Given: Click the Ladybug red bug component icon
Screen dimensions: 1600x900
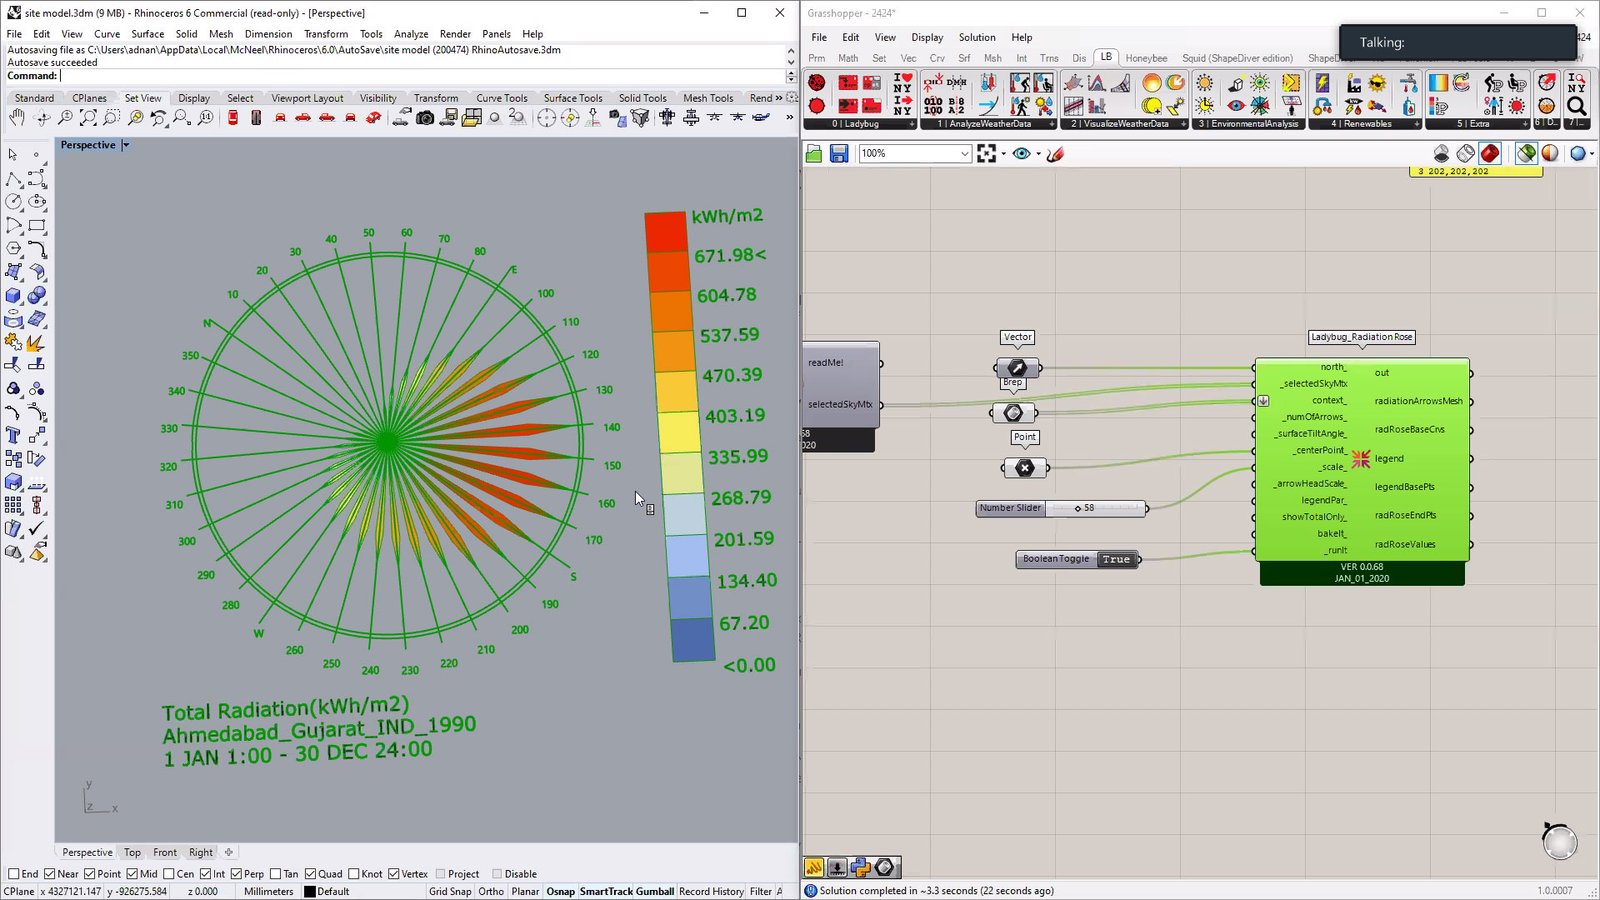Looking at the screenshot, I should pos(817,83).
